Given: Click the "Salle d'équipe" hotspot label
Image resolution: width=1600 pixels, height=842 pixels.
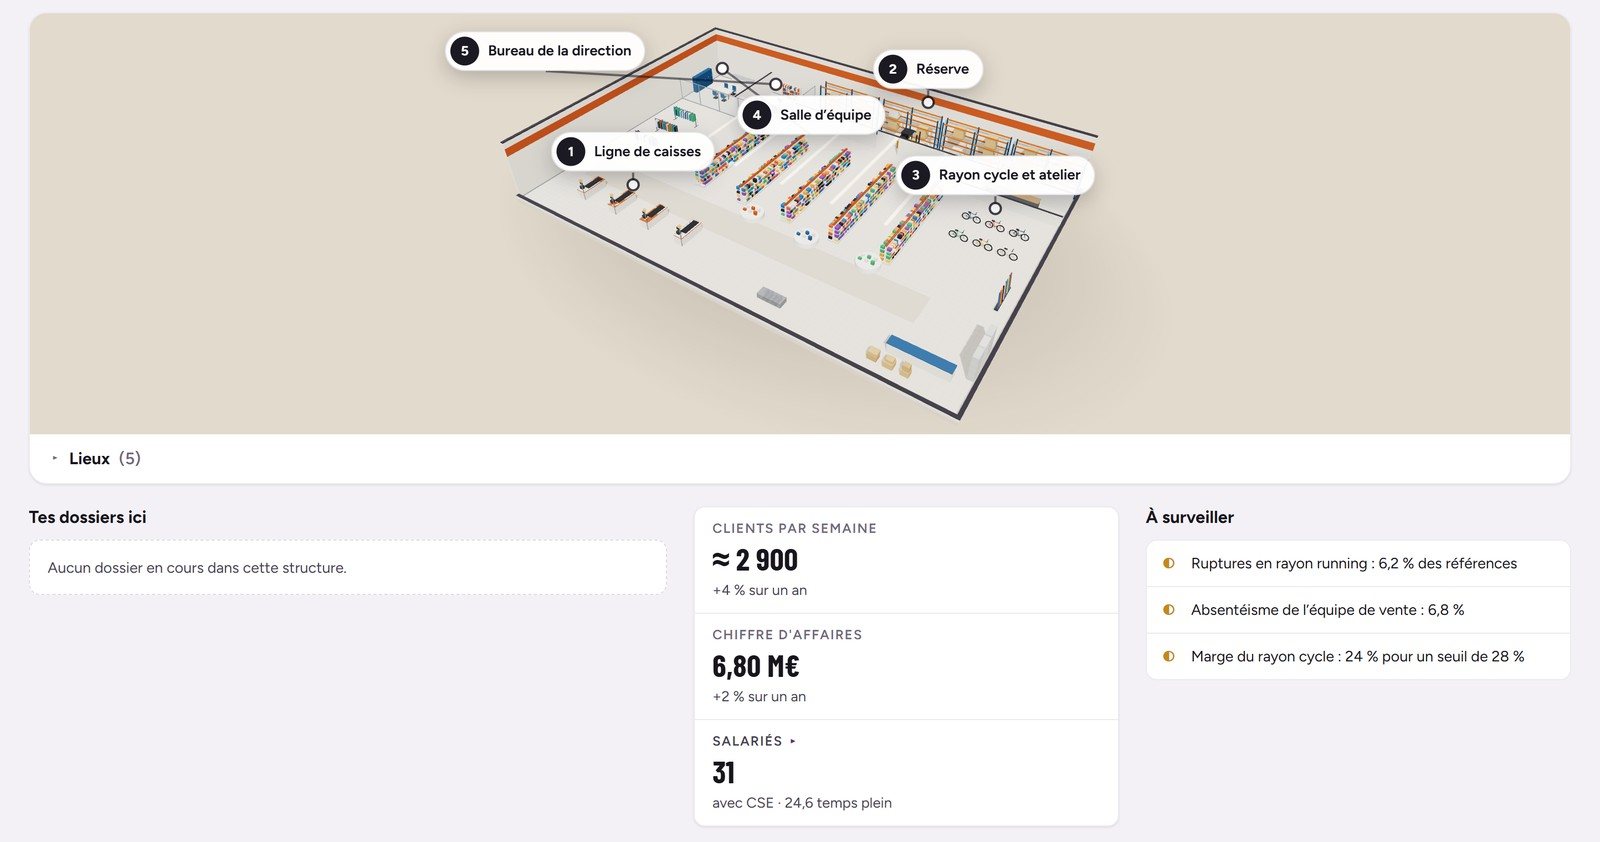Looking at the screenshot, I should click(812, 115).
